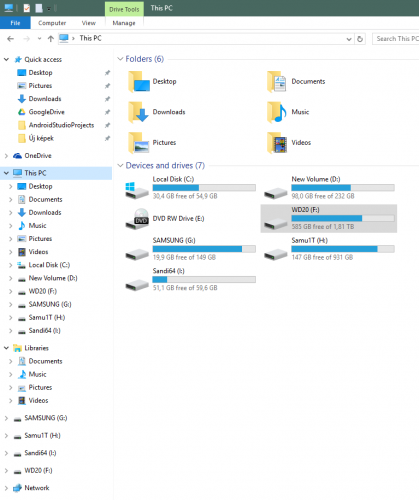
Task: Select Videos under Libraries
Action: (38, 401)
